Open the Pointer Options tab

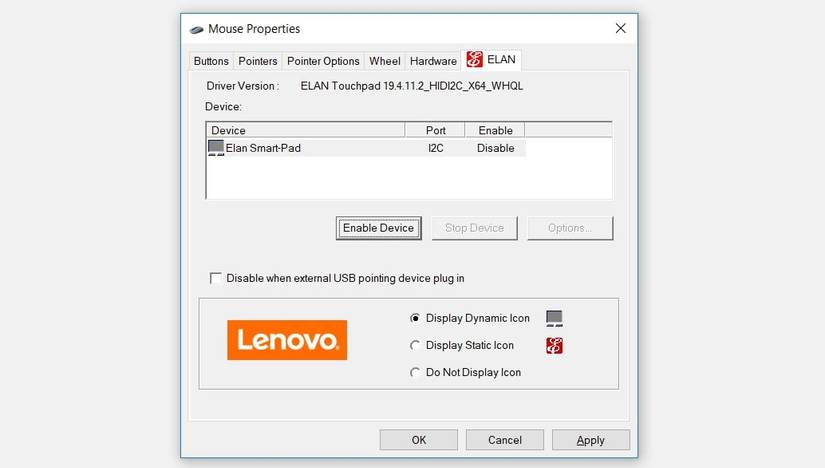[x=323, y=61]
